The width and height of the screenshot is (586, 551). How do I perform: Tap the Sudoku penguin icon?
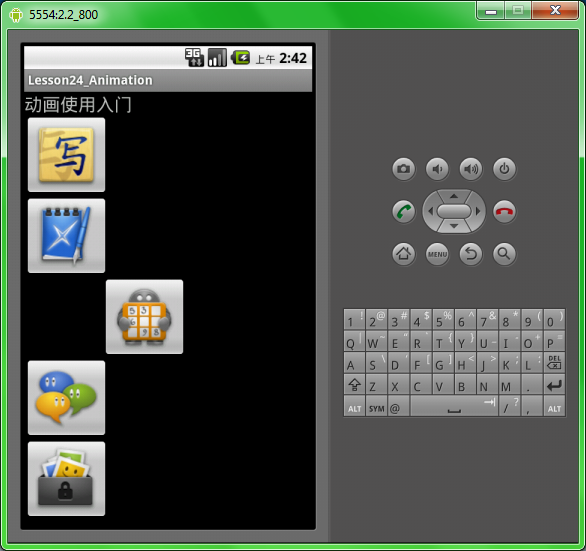pyautogui.click(x=145, y=317)
